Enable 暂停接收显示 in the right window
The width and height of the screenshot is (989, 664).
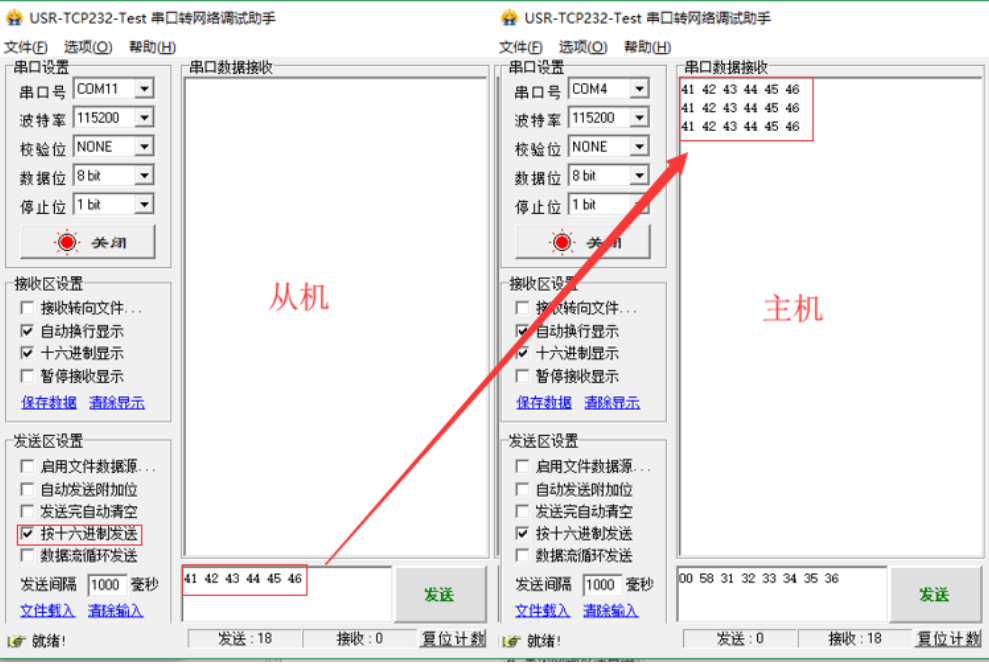click(x=522, y=376)
